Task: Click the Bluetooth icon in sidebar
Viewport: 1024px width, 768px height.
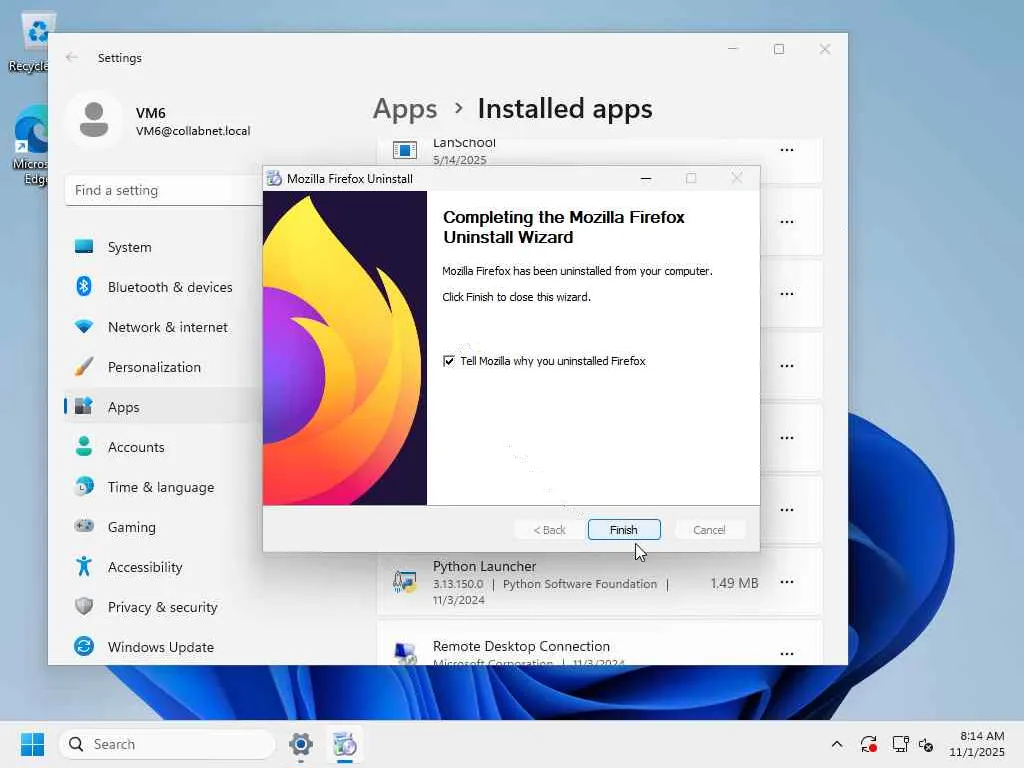Action: 84,286
